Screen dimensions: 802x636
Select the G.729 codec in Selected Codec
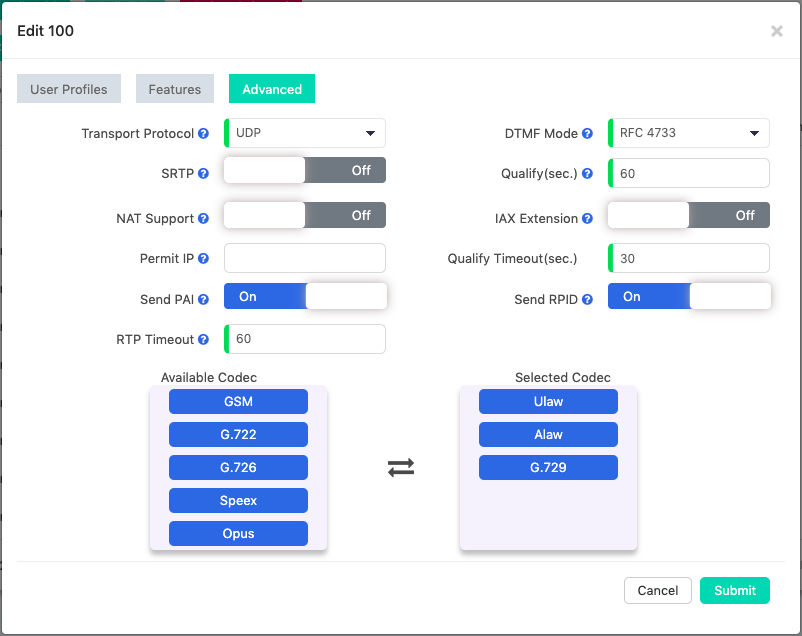tap(548, 467)
